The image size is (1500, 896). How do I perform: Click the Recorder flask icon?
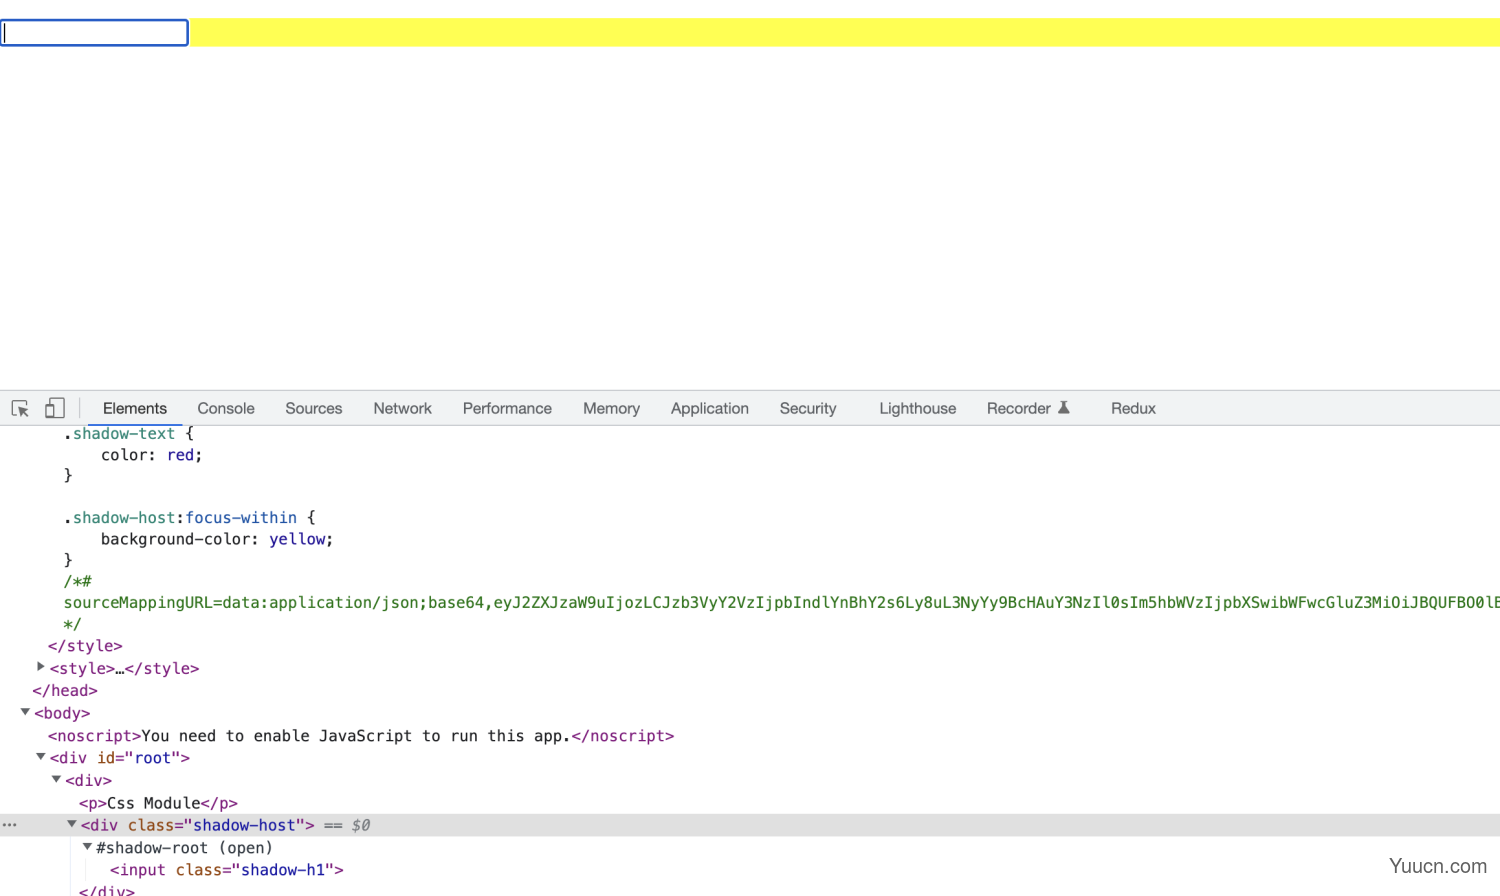(1064, 408)
